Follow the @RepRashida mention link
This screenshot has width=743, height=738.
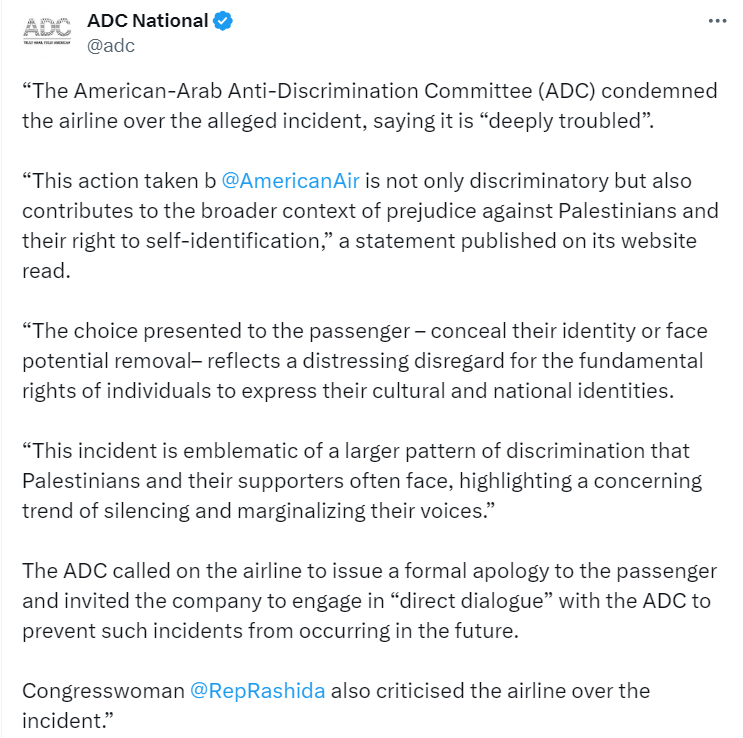pyautogui.click(x=257, y=691)
